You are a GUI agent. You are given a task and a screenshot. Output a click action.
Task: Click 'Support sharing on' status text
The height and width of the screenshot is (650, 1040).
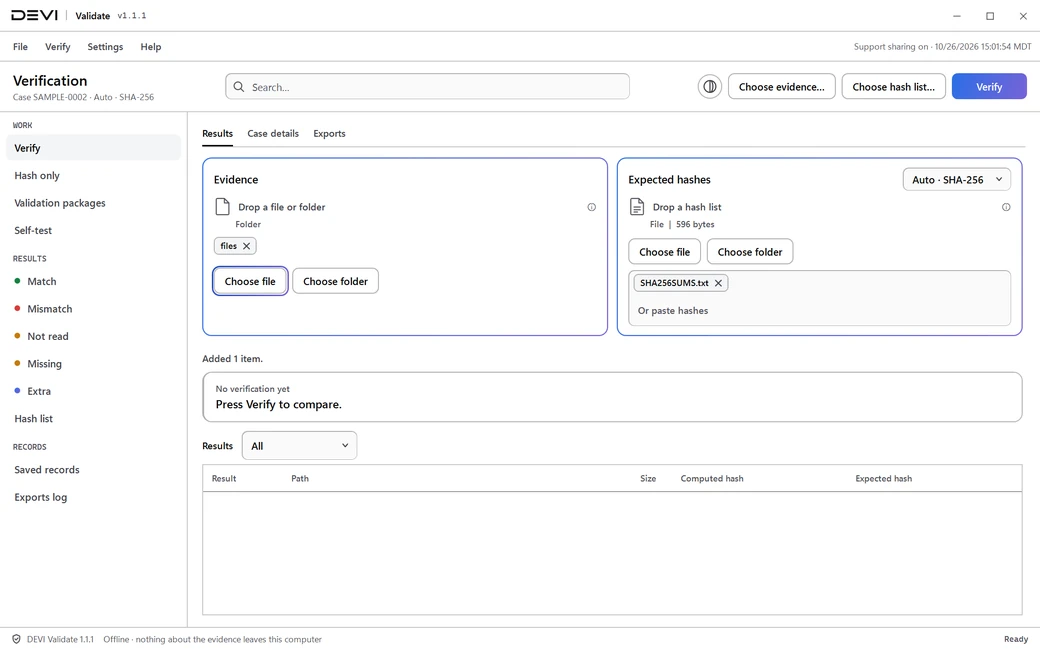(x=891, y=47)
